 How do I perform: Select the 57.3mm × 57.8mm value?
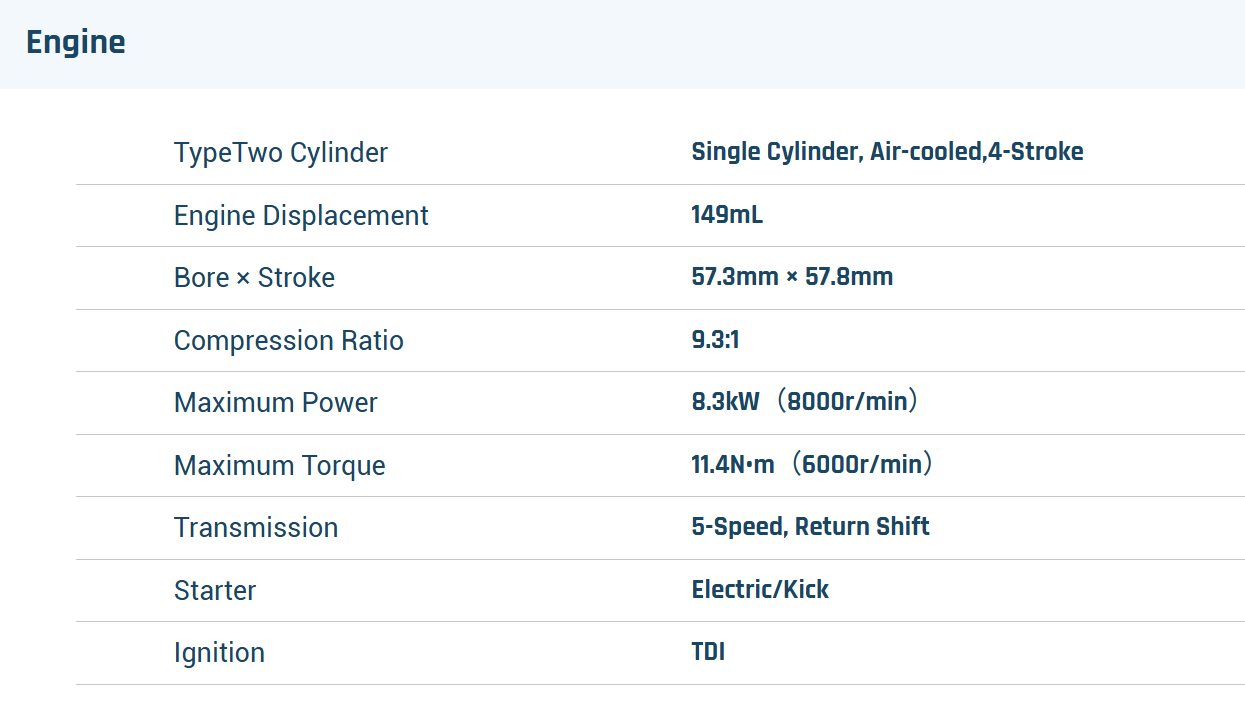pyautogui.click(x=792, y=277)
